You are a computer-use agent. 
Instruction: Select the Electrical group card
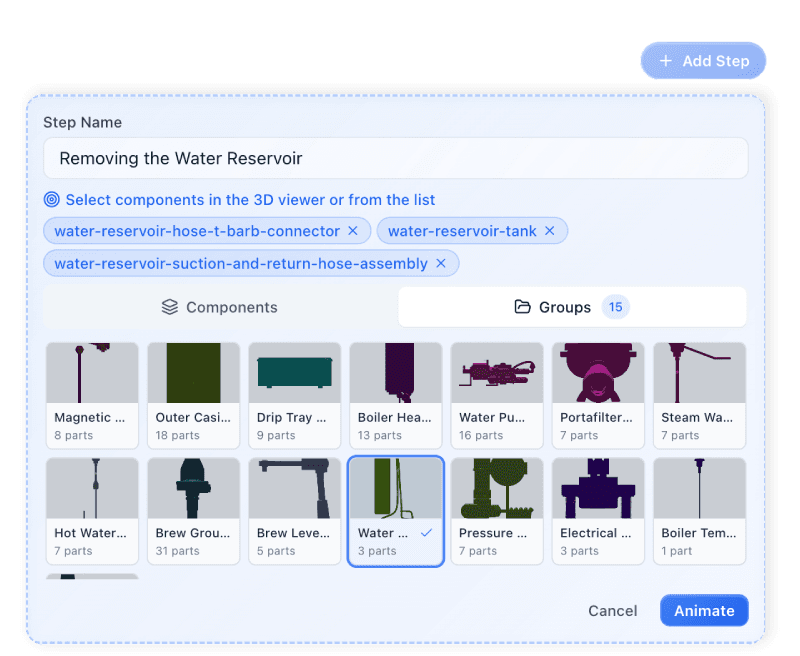click(598, 511)
